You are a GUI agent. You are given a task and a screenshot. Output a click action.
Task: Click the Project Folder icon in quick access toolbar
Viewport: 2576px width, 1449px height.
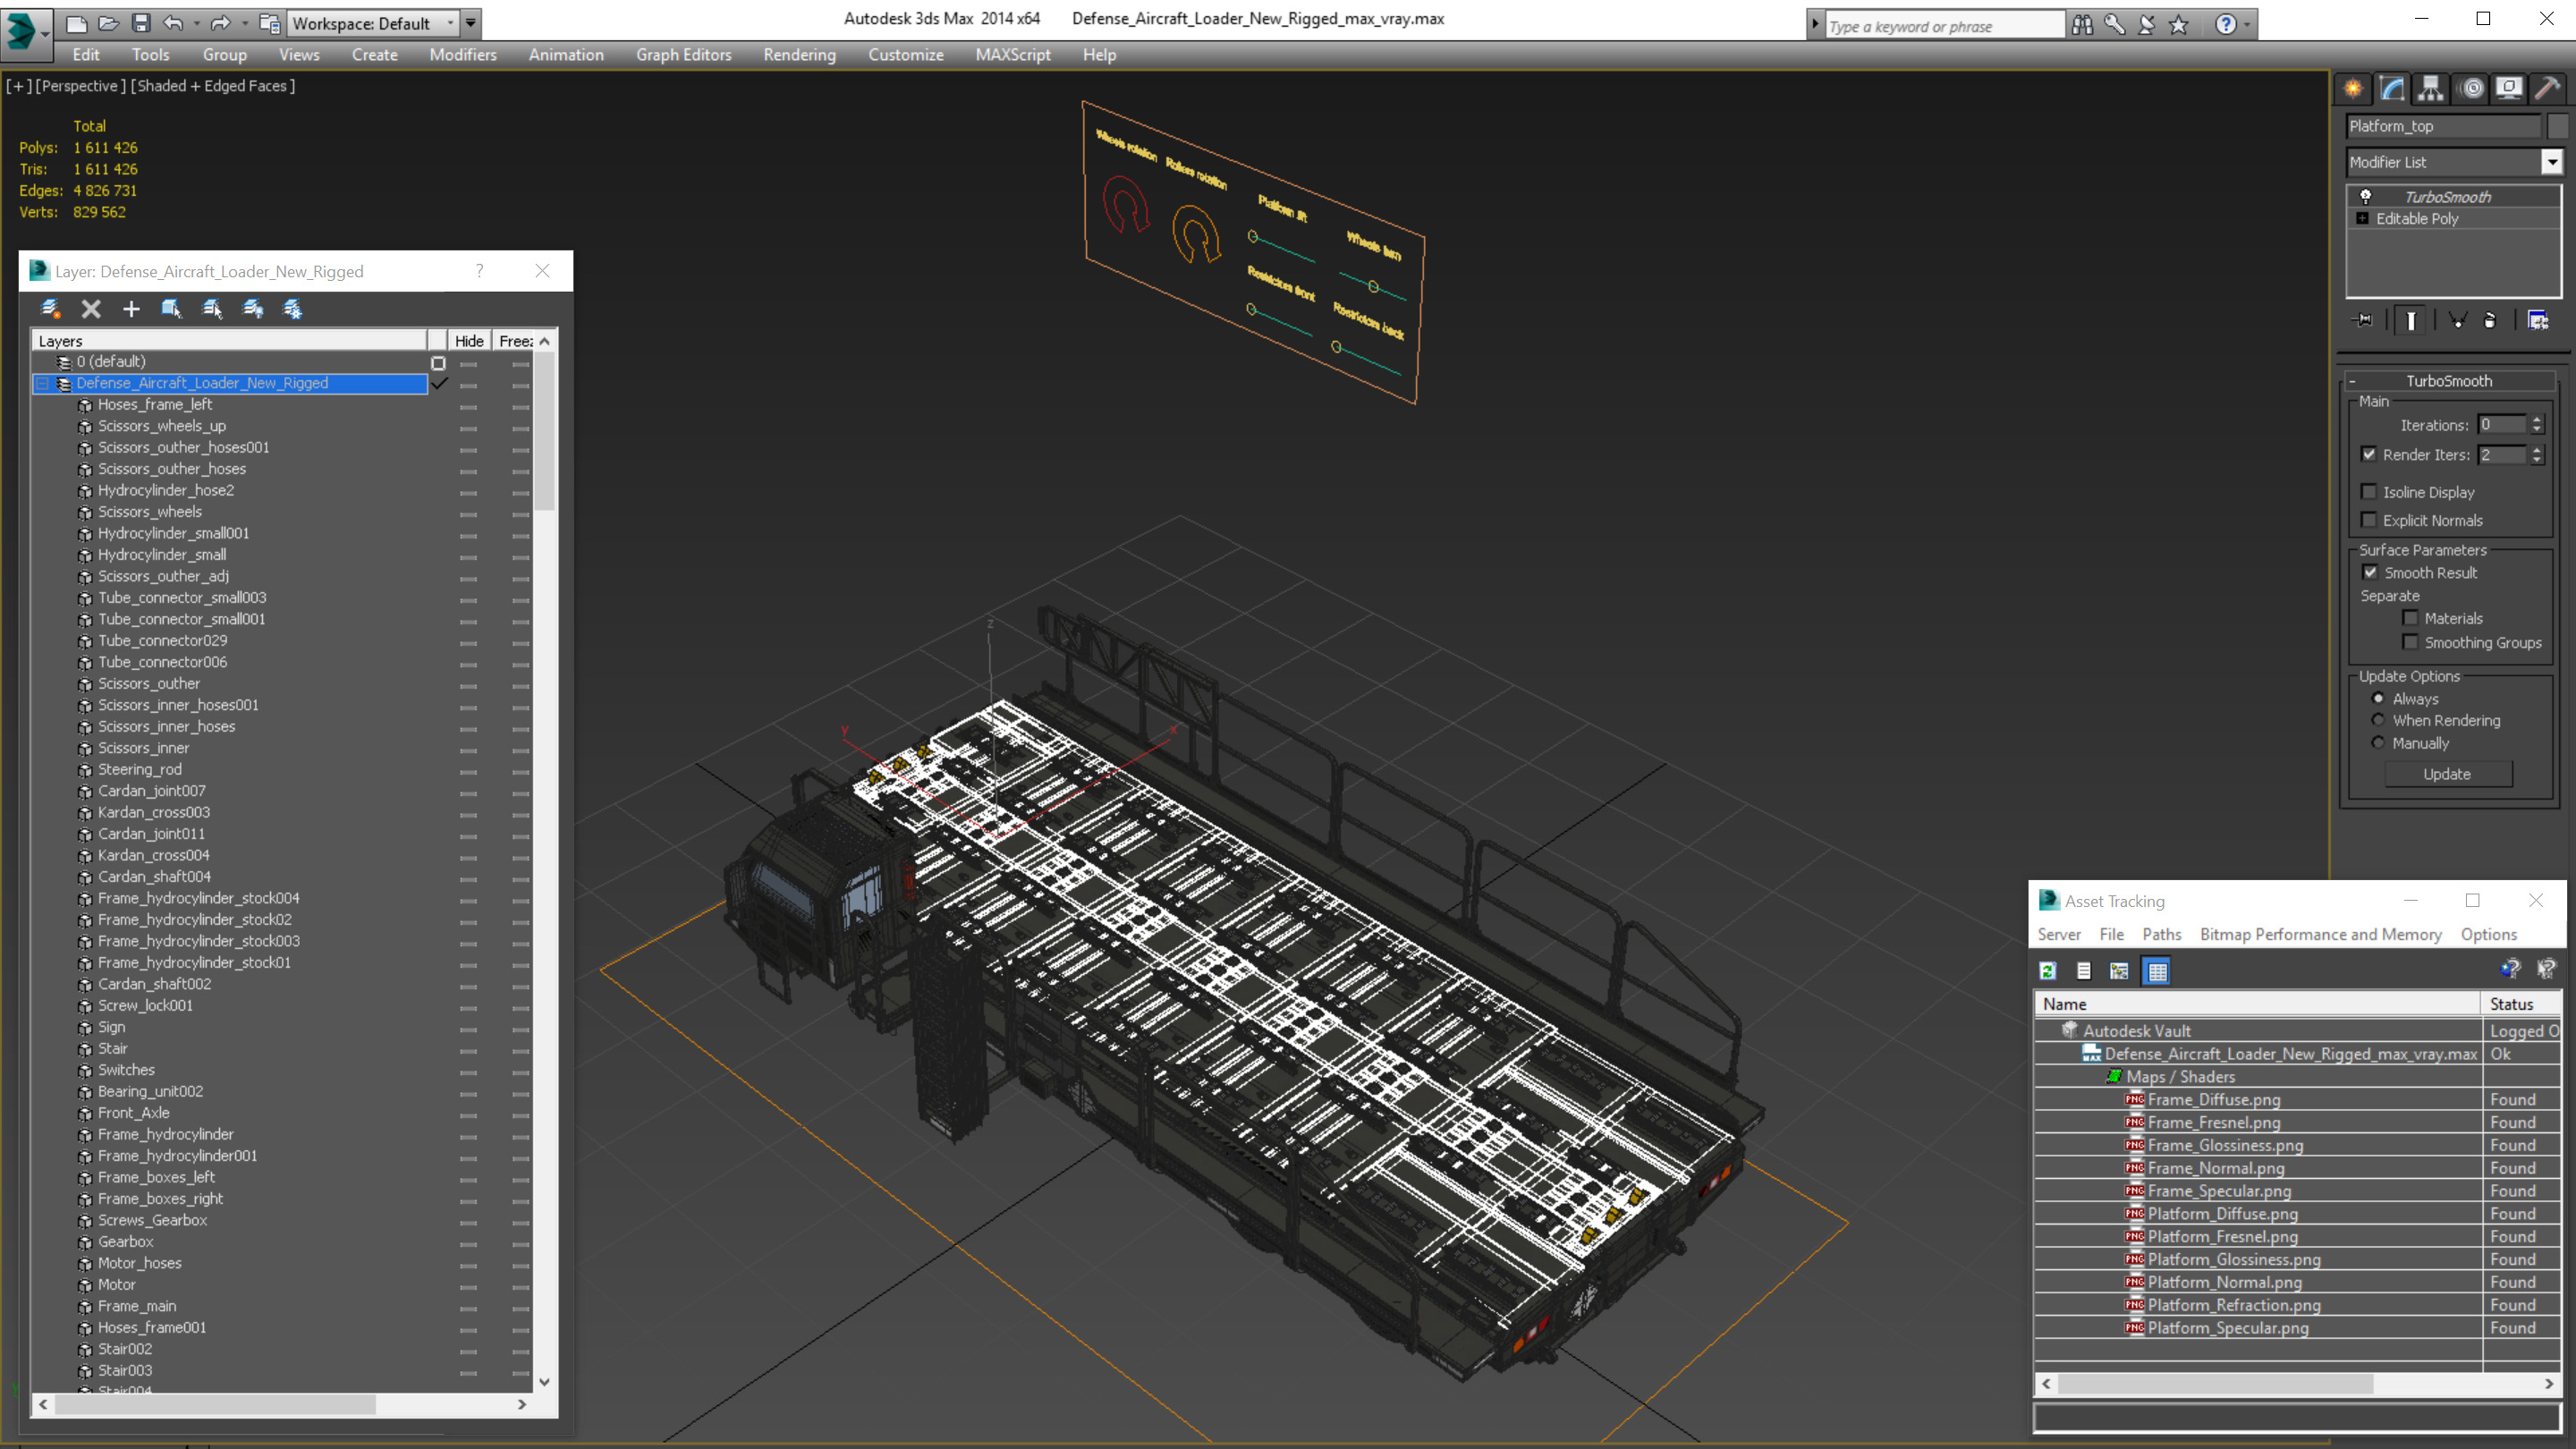(270, 22)
